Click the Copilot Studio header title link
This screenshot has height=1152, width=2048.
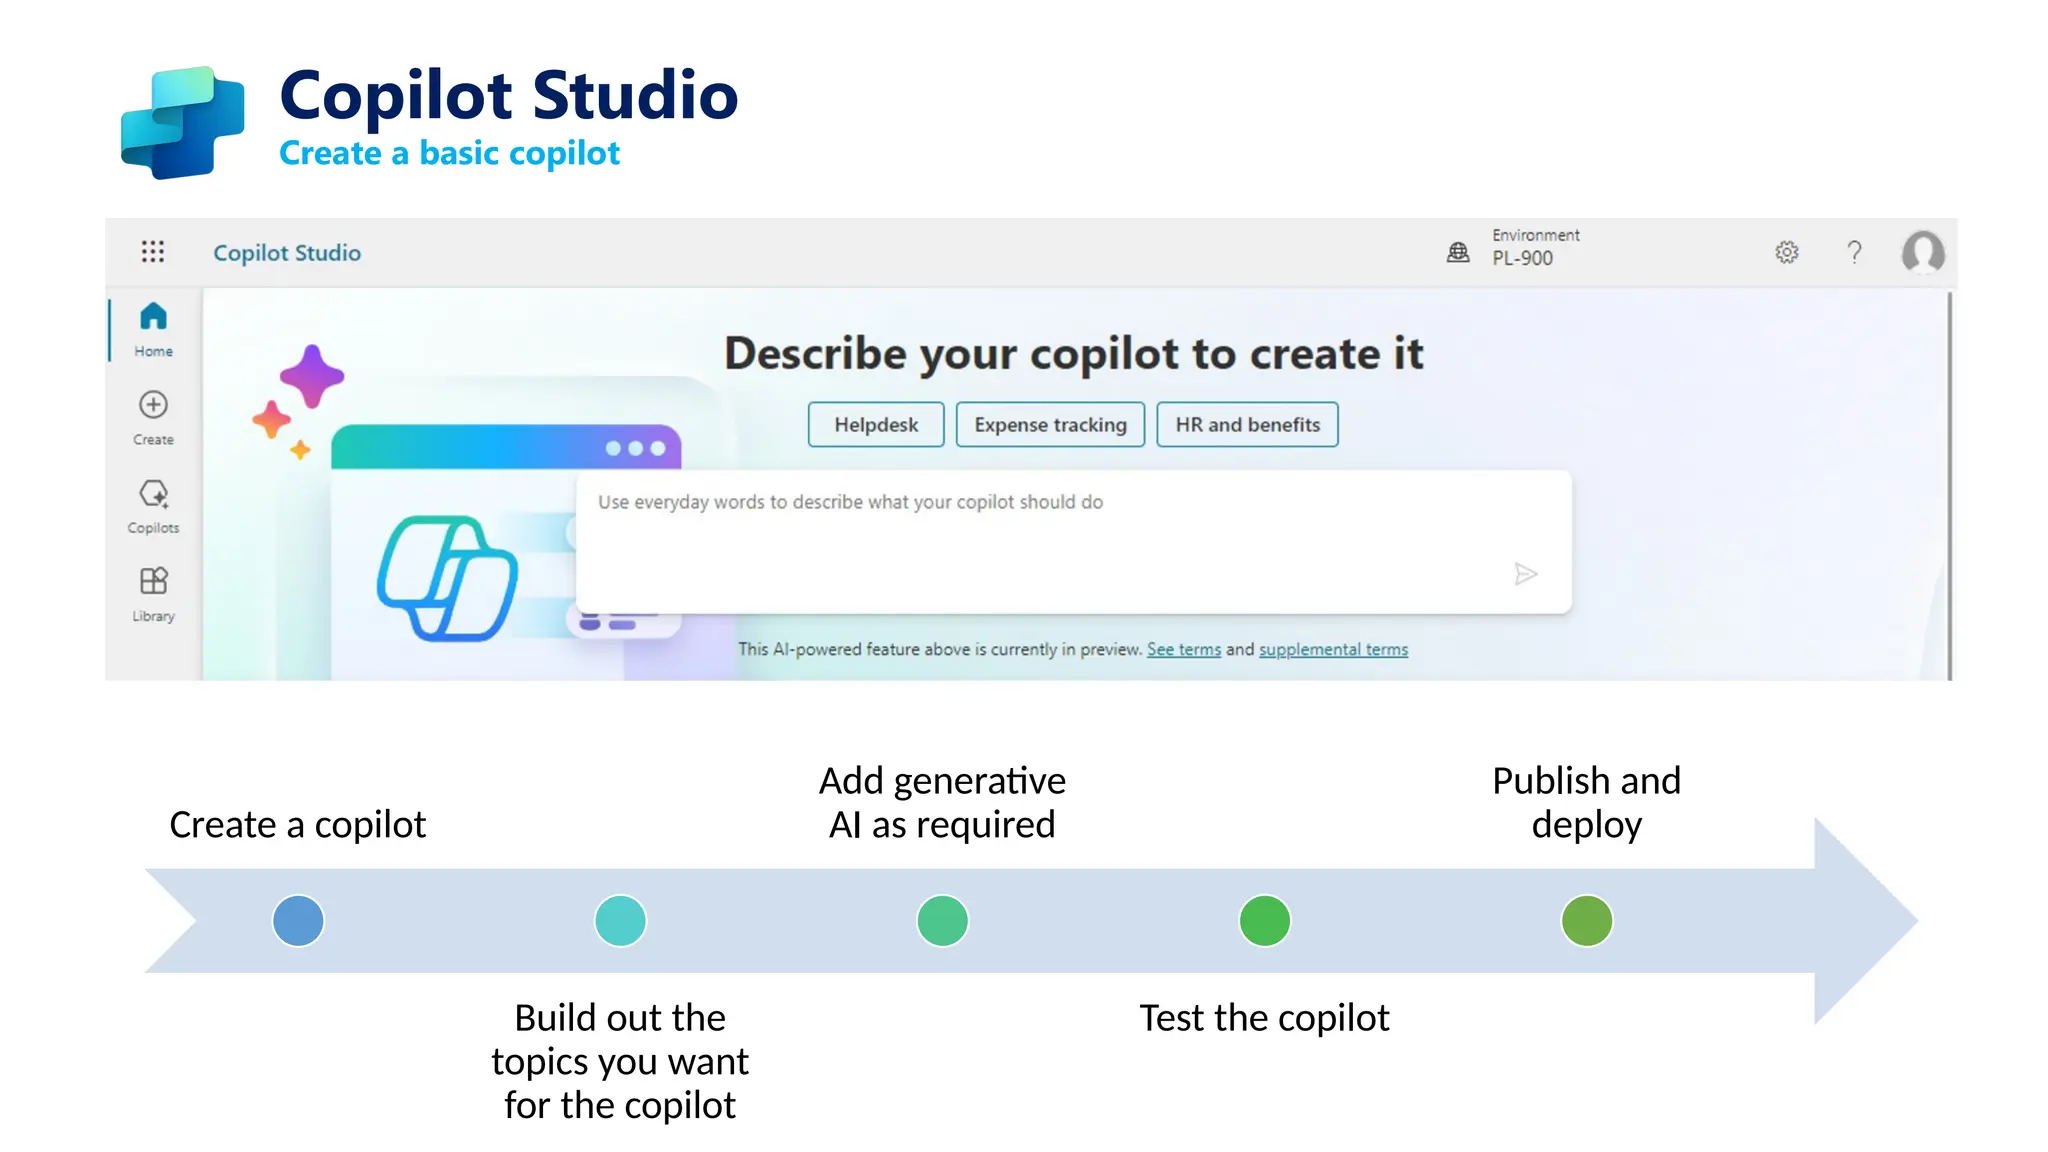(x=287, y=253)
